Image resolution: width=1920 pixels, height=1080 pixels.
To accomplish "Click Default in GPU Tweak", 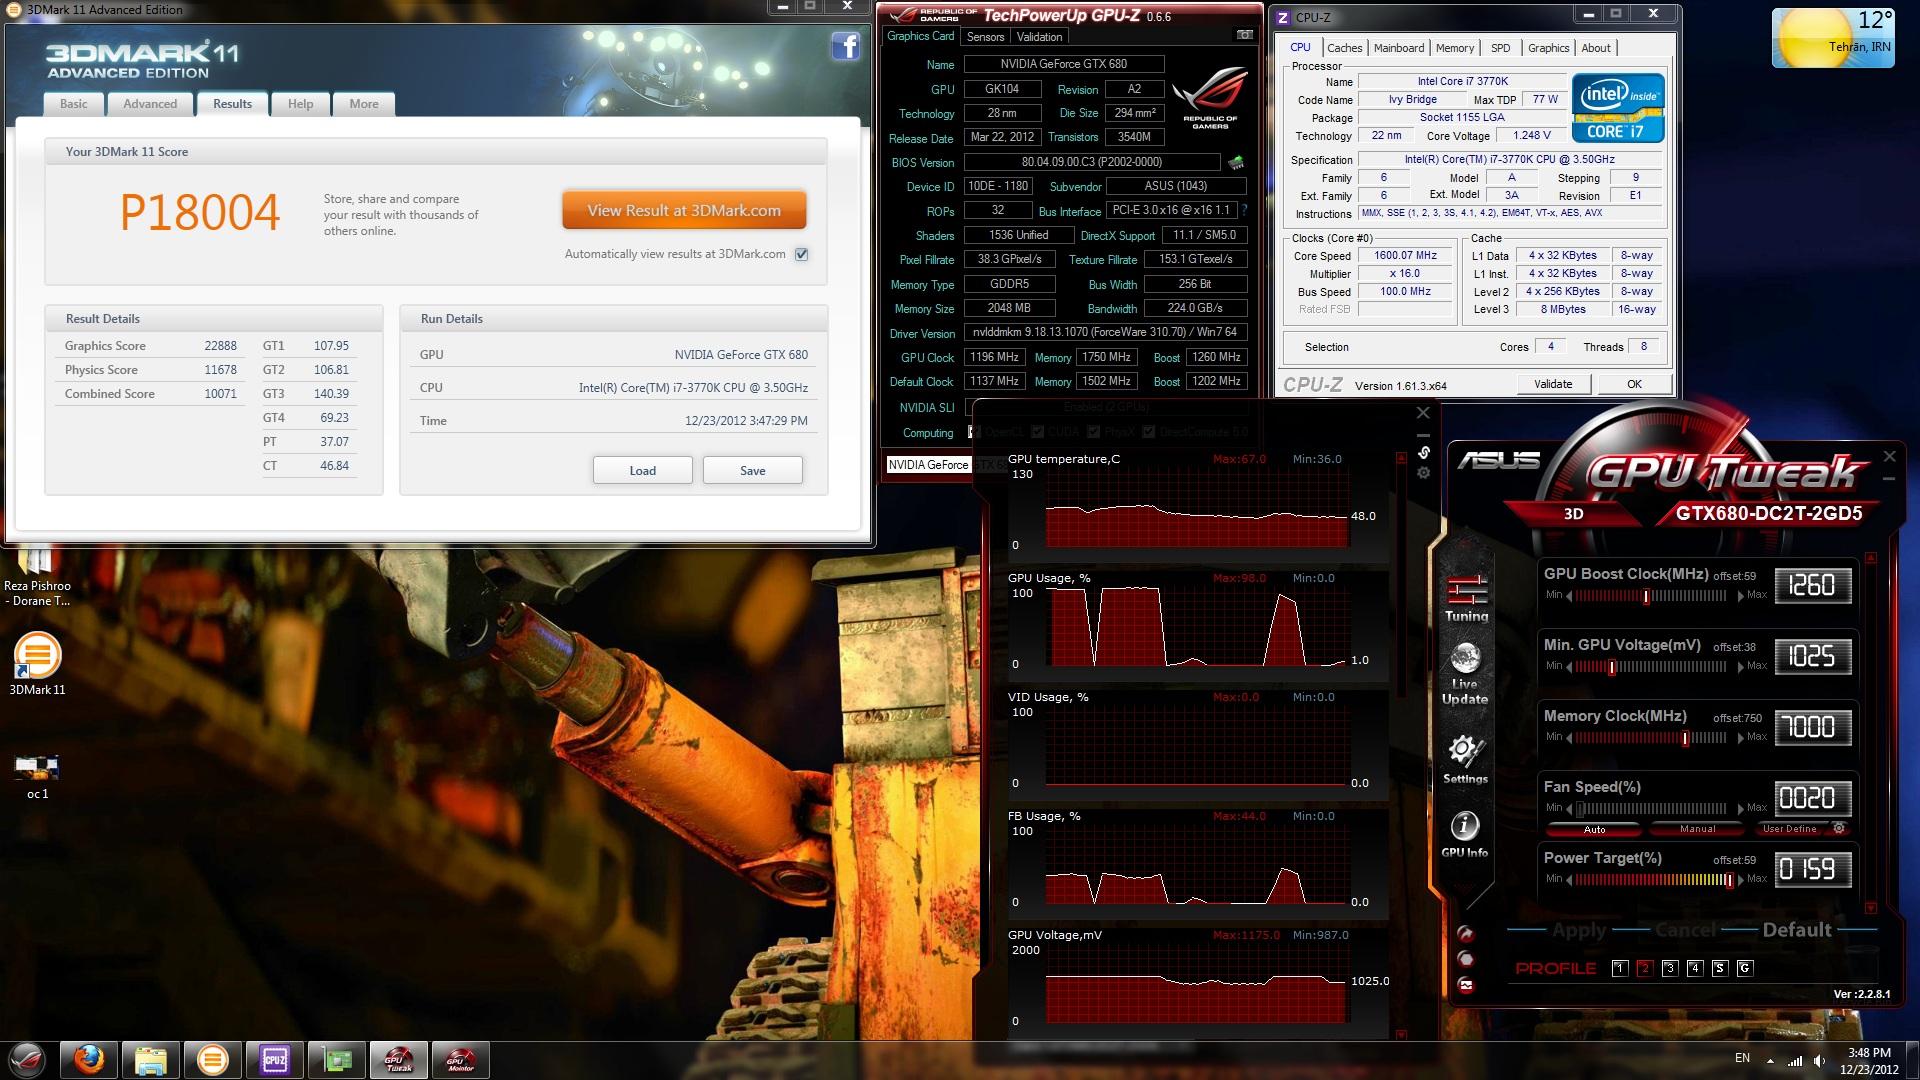I will pyautogui.click(x=1796, y=930).
